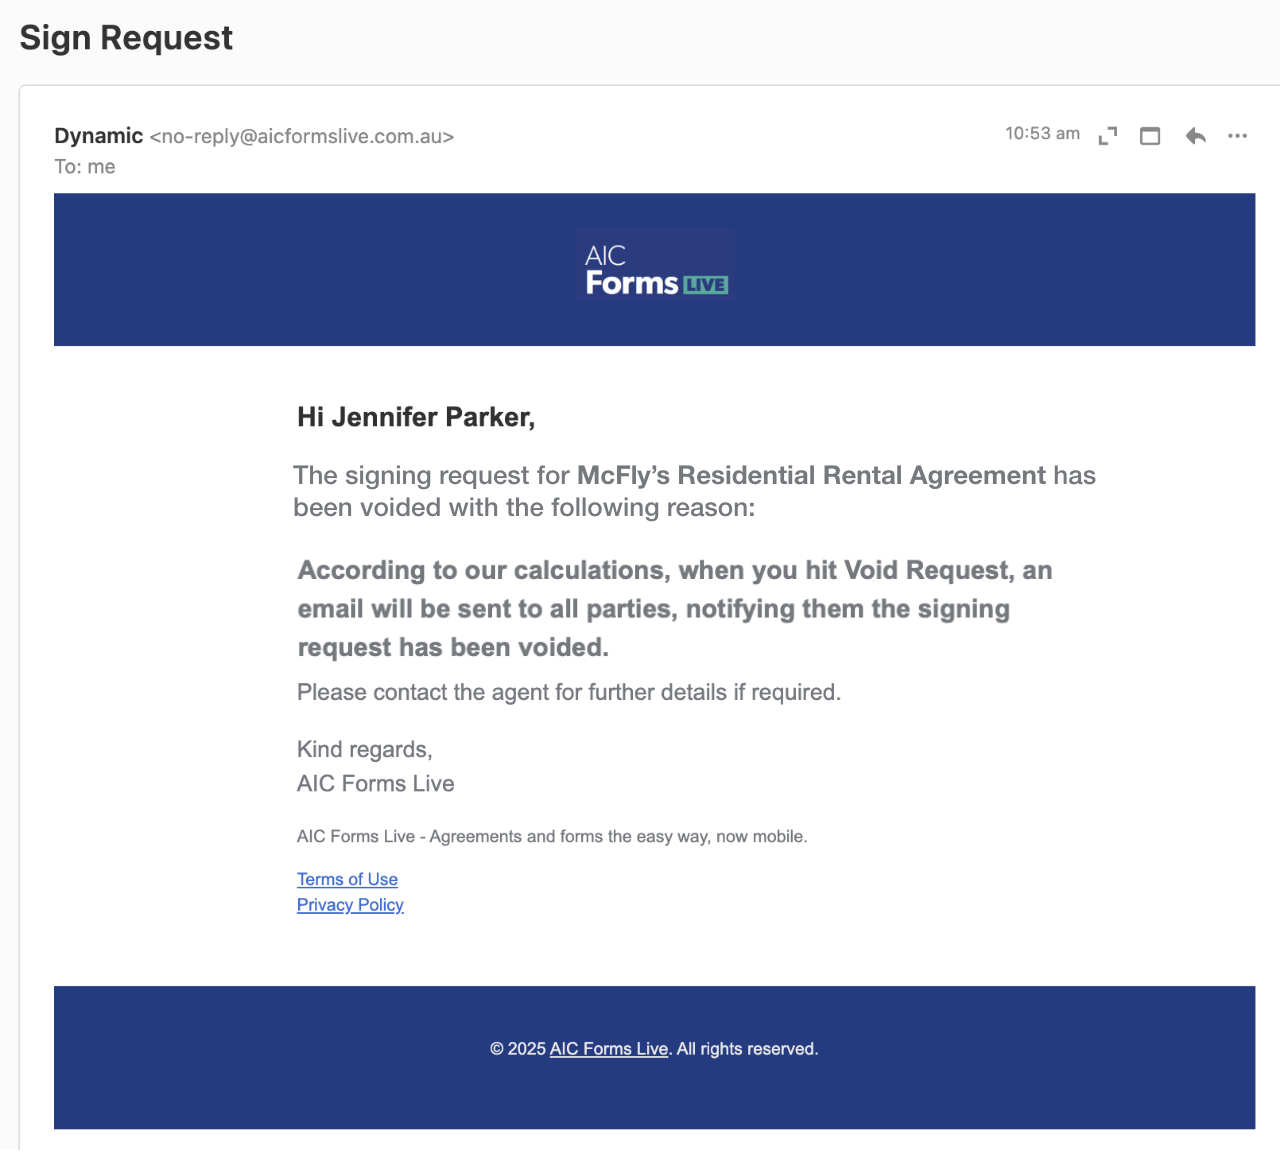Select sender name Dynamic
This screenshot has height=1155, width=1280.
coord(99,136)
